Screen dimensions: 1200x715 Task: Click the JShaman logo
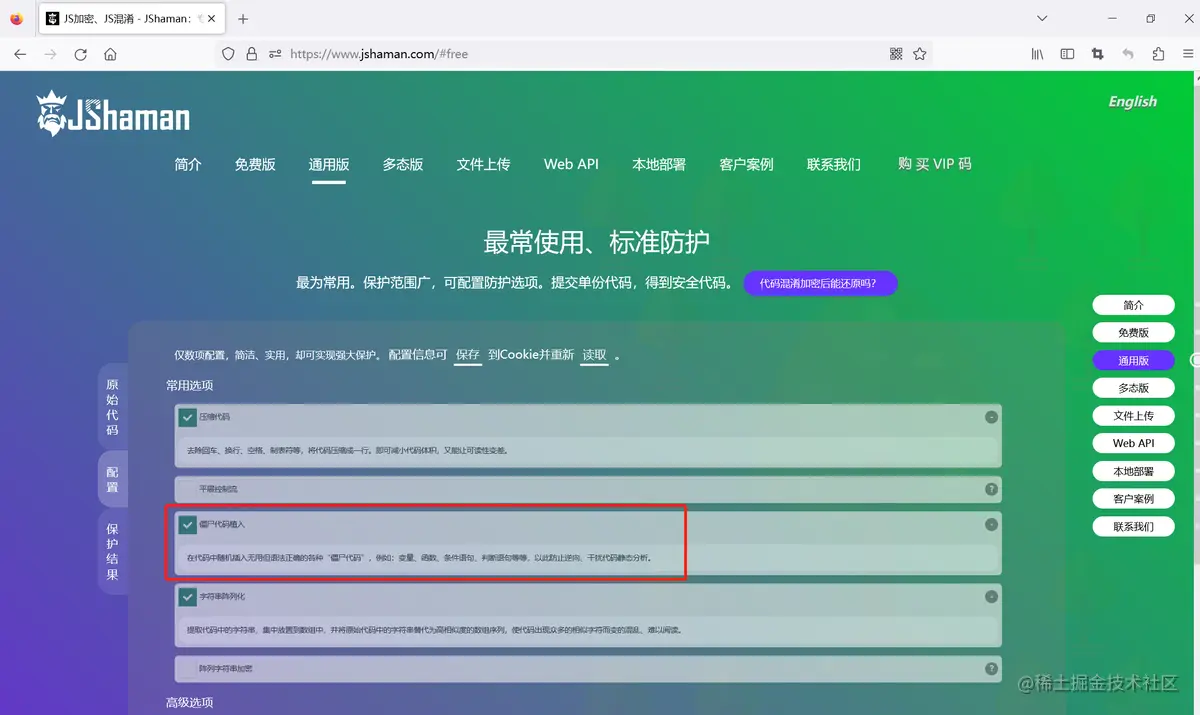[x=113, y=113]
